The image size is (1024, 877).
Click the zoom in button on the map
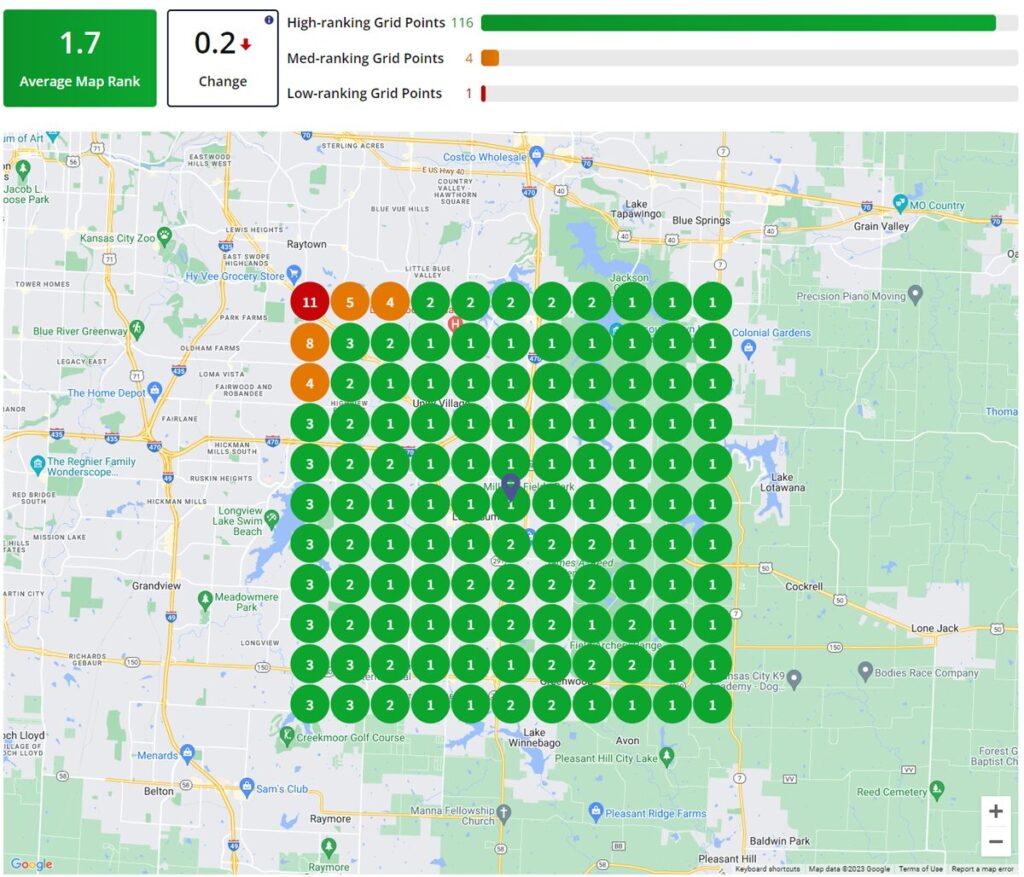coord(996,811)
